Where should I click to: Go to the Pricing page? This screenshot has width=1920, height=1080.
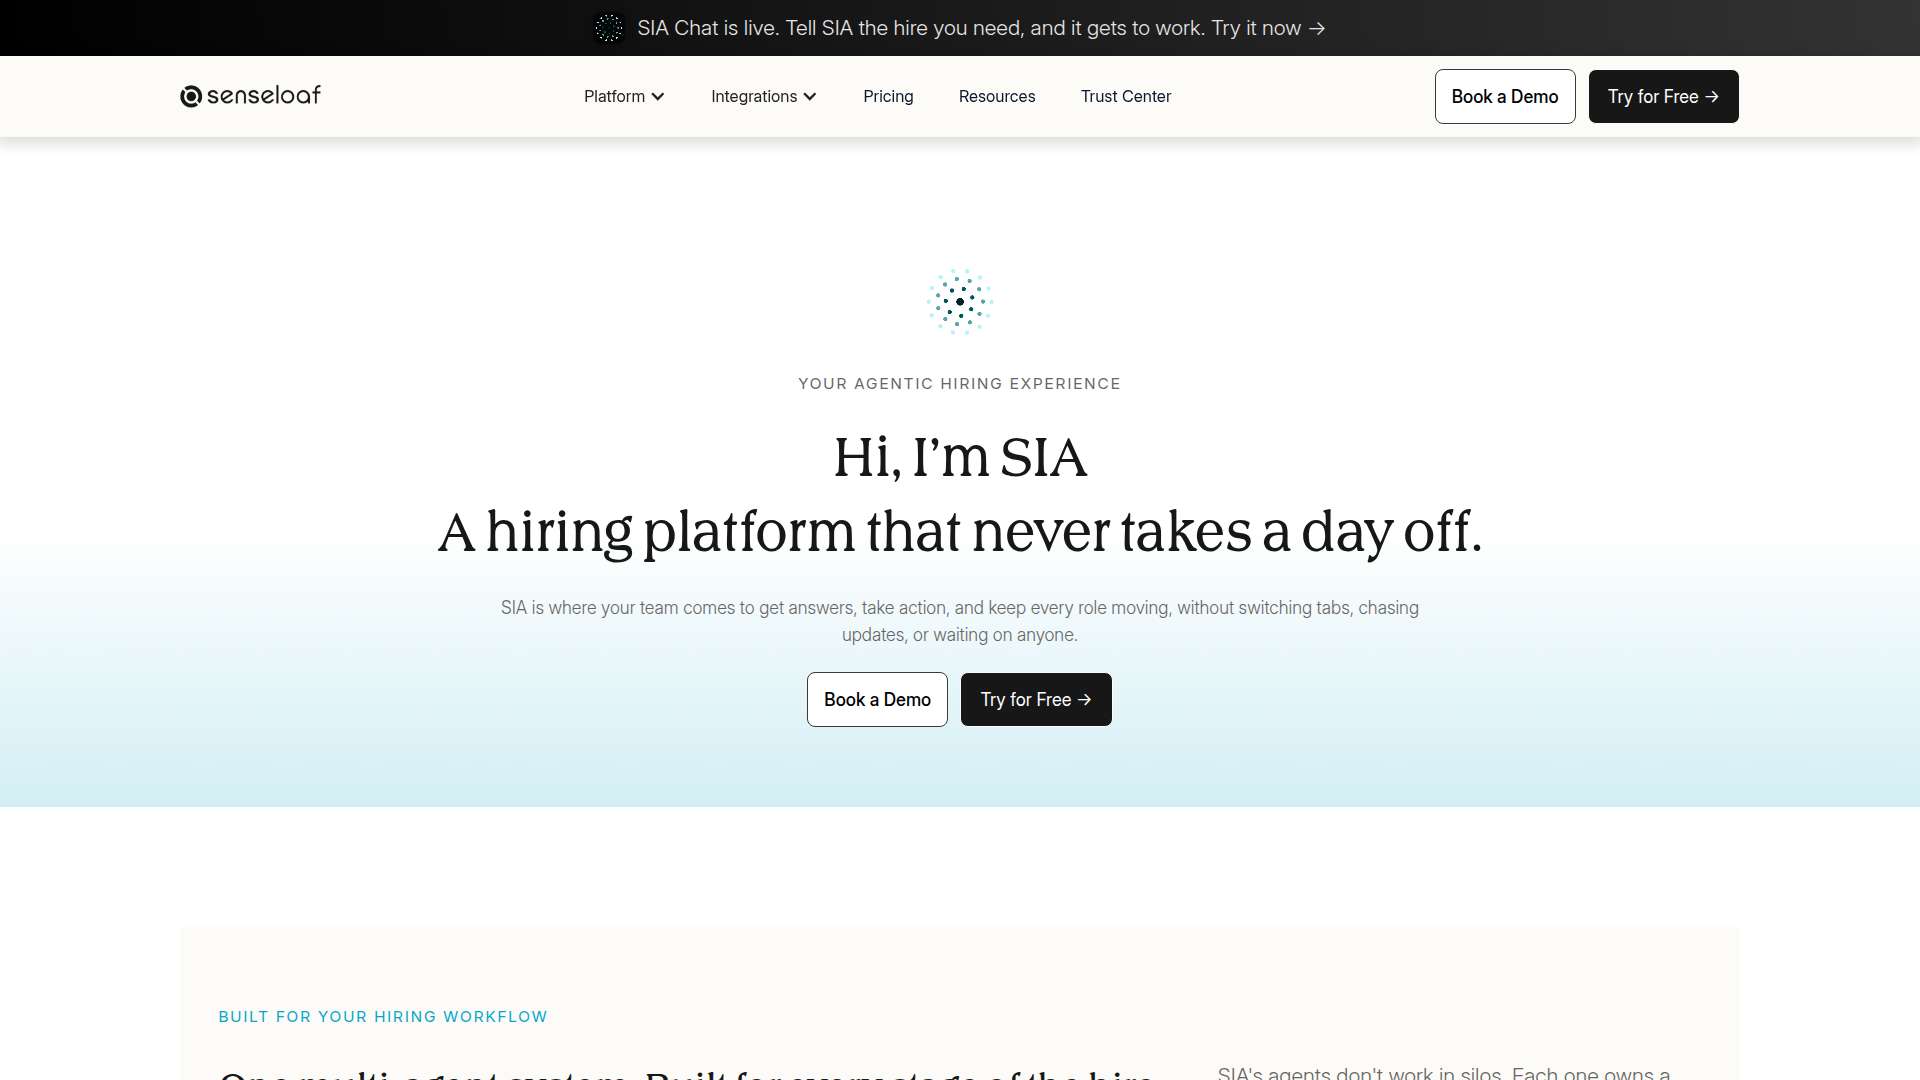(888, 96)
